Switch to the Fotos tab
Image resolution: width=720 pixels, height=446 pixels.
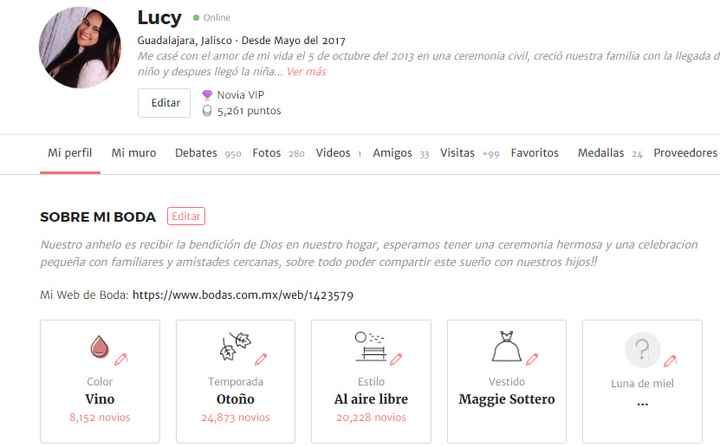click(x=266, y=153)
